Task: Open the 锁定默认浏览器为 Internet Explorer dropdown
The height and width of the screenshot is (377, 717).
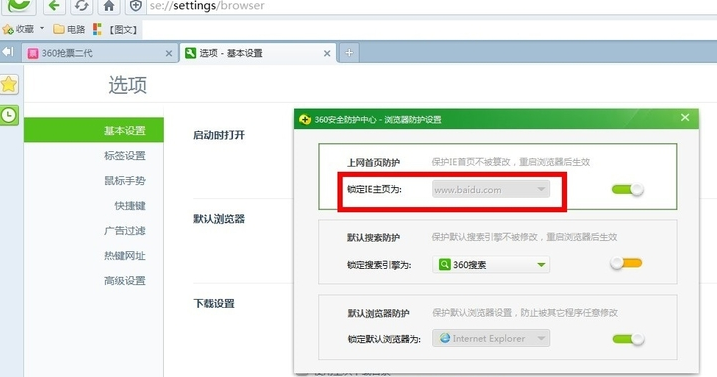Action: tap(491, 338)
